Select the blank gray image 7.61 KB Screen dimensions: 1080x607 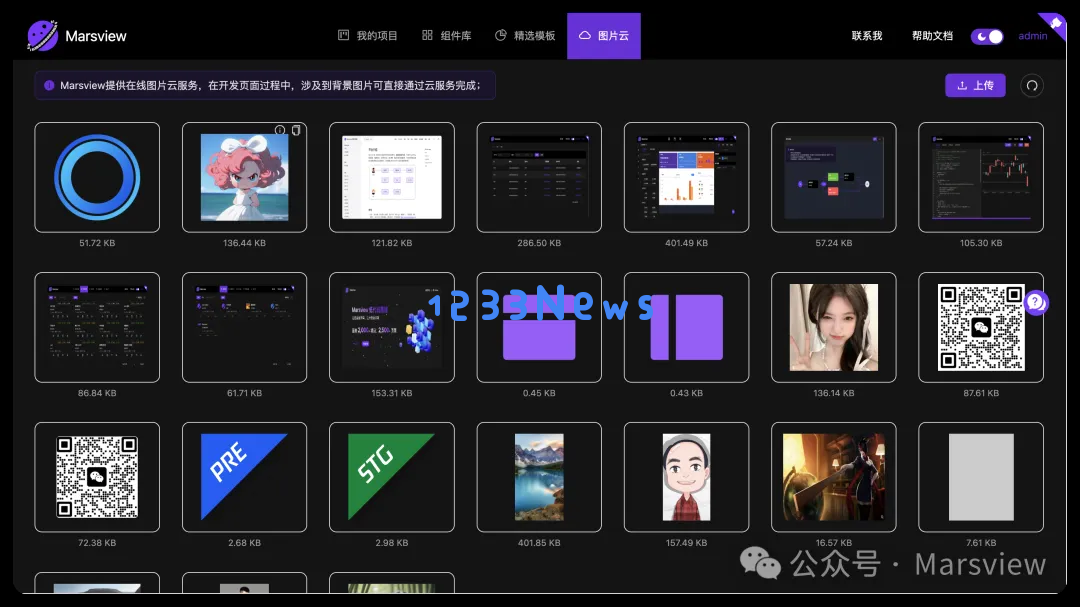pos(981,477)
